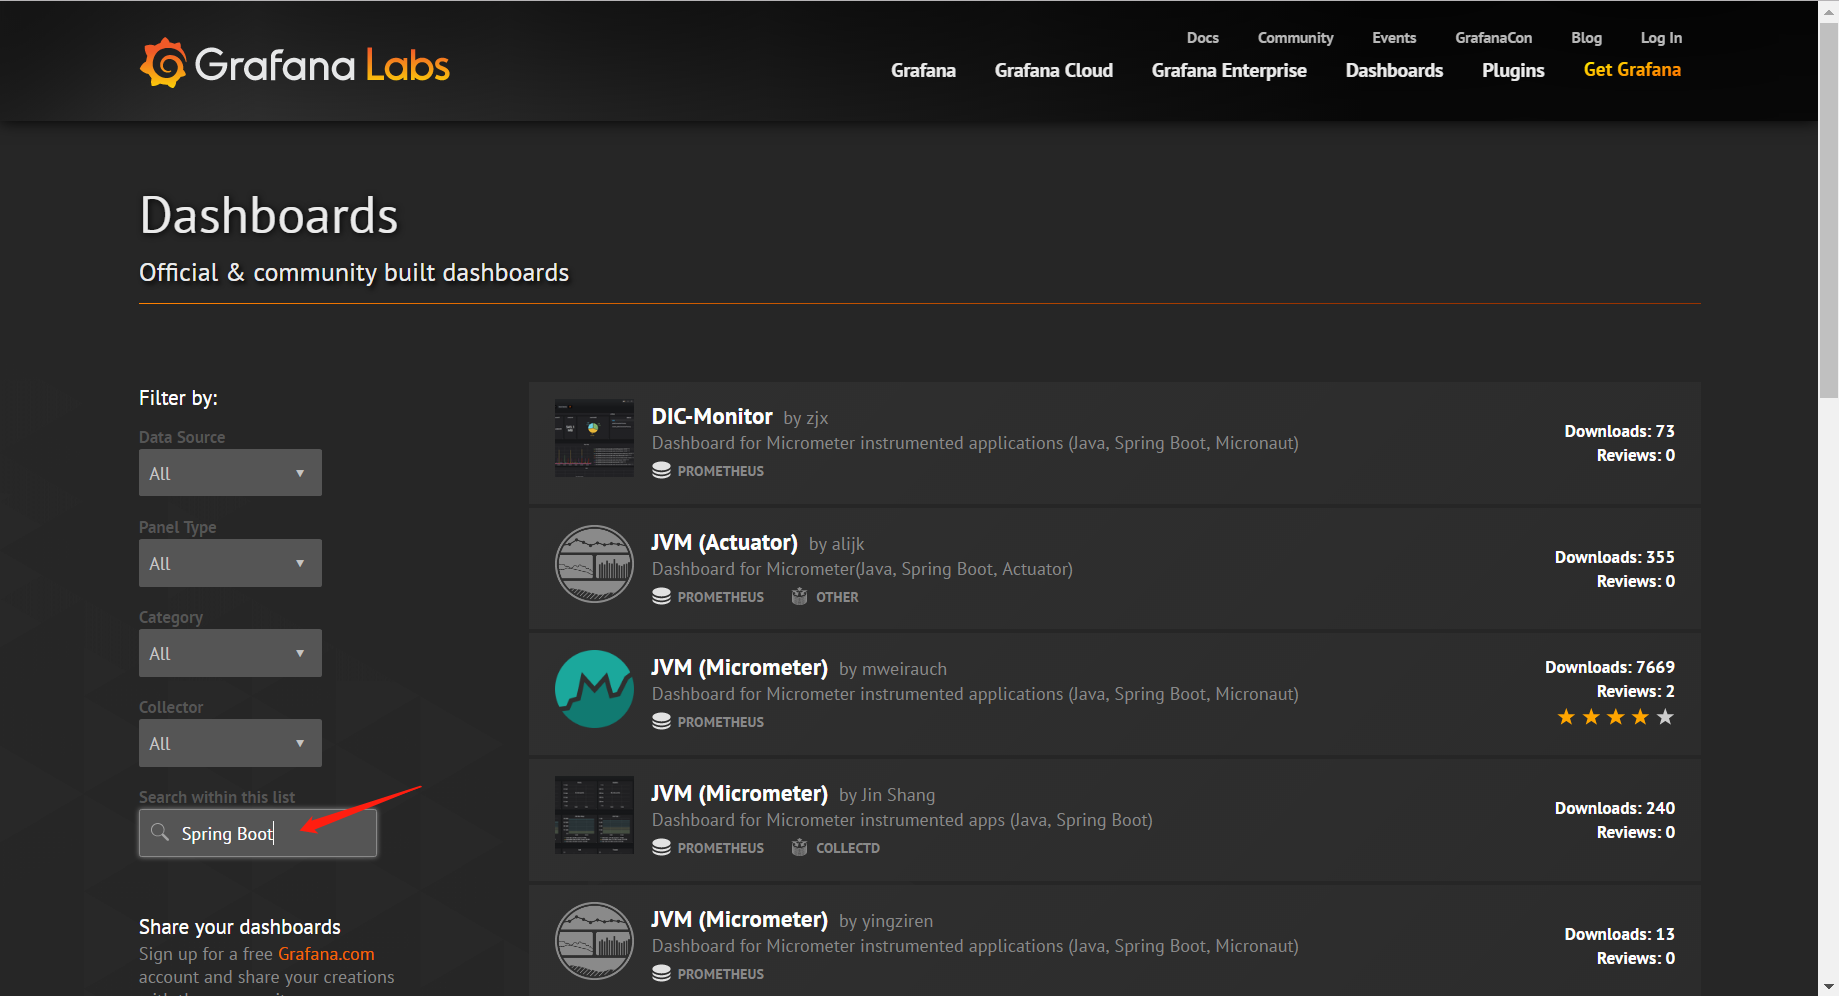The image size is (1839, 996).
Task: Click the Grafana Labs logo
Action: point(295,65)
